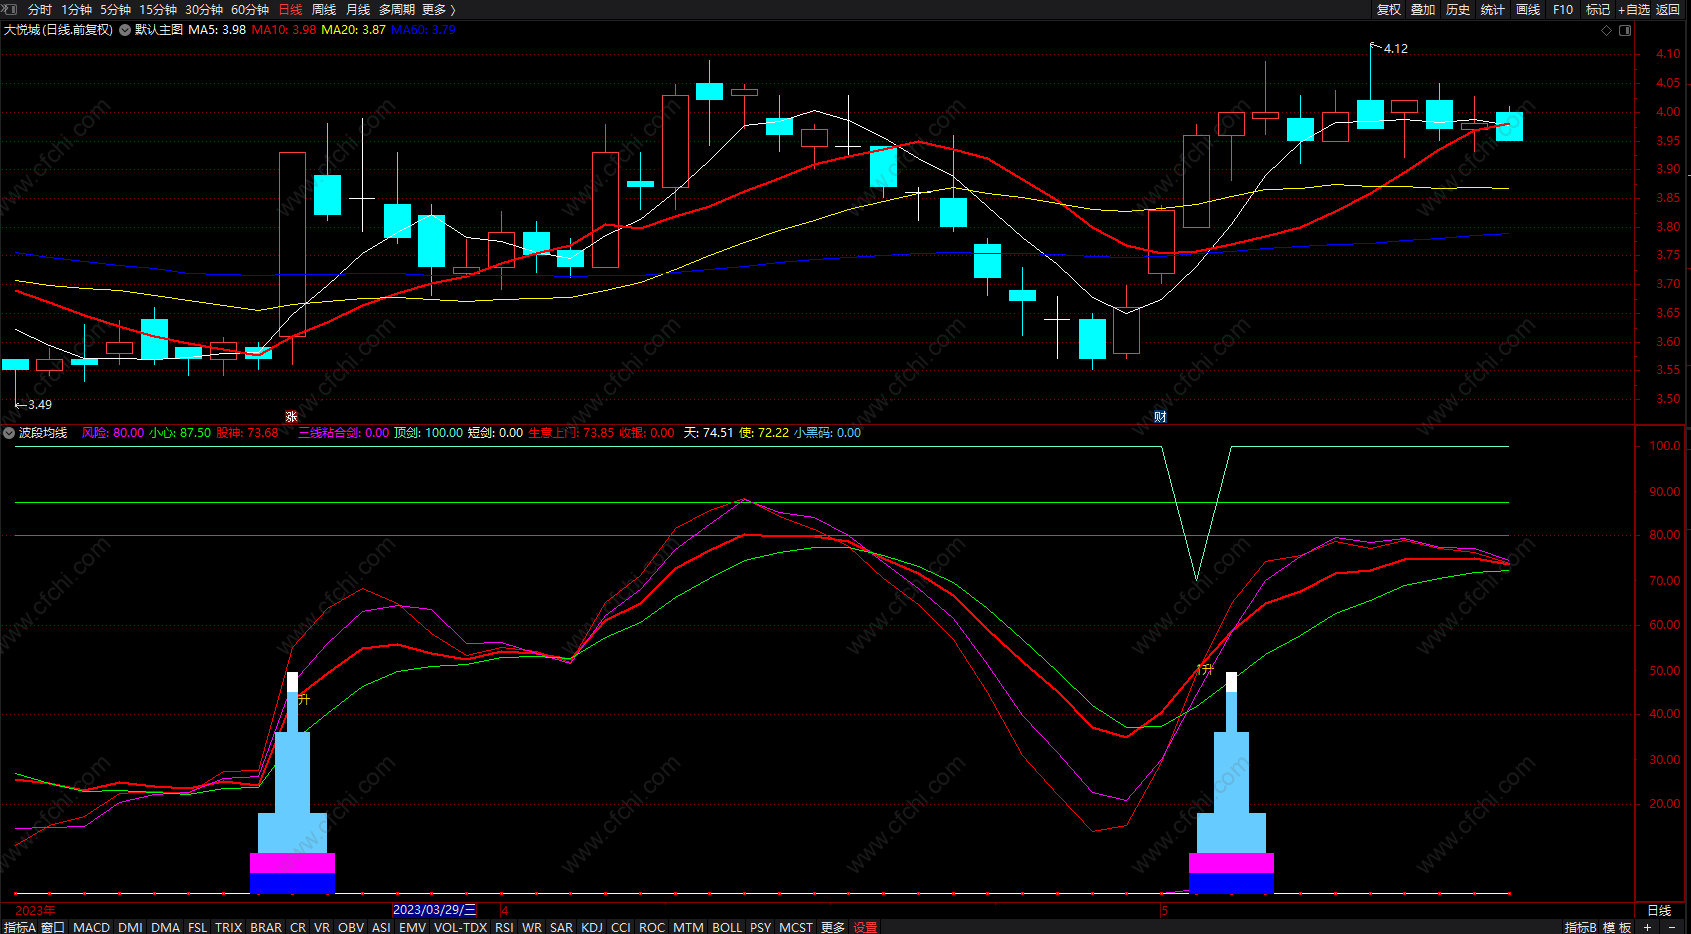This screenshot has height=934, width=1691.
Task: Select the 60分钟 timeframe tab
Action: point(250,9)
